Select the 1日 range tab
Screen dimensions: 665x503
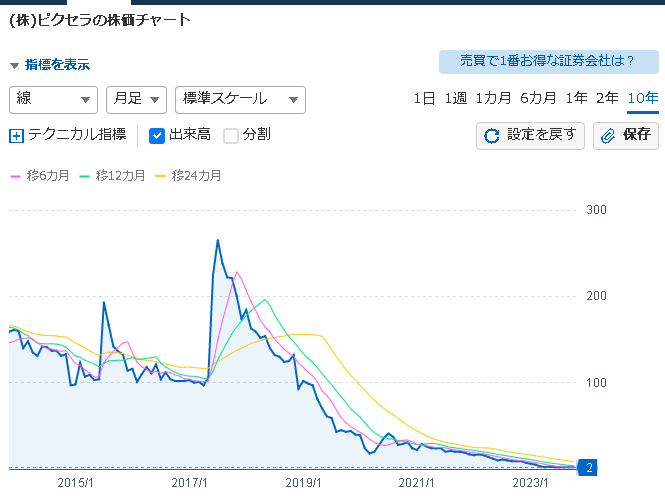[x=424, y=98]
